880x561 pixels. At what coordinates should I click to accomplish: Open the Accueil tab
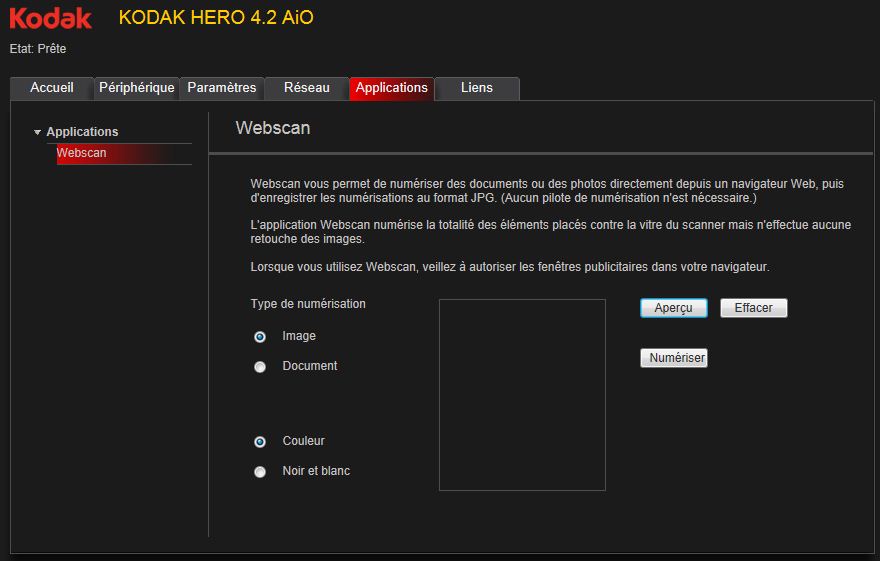(52, 88)
